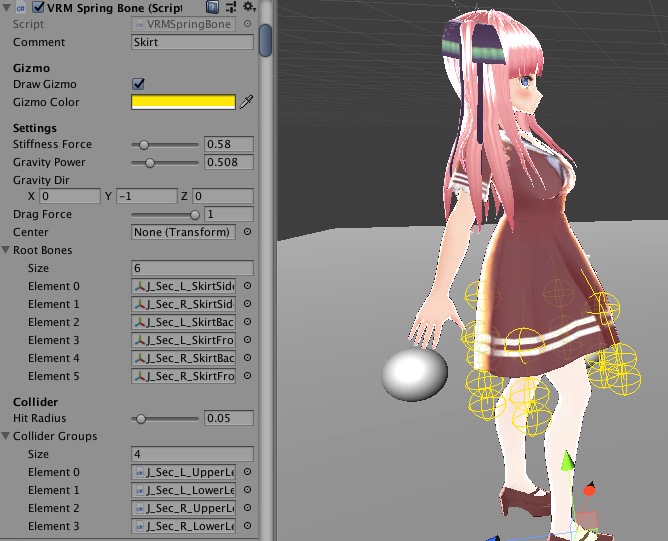Click the VRMSpringBone script field
Image resolution: width=668 pixels, height=541 pixels.
coord(183,24)
